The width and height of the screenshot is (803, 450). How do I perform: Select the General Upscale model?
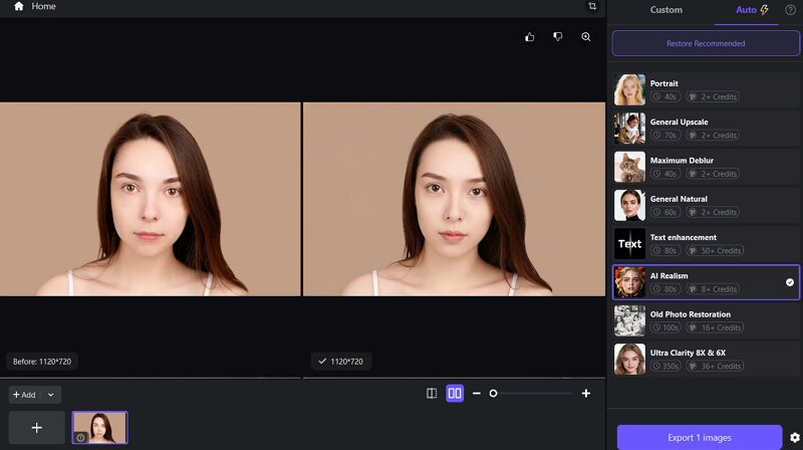706,128
